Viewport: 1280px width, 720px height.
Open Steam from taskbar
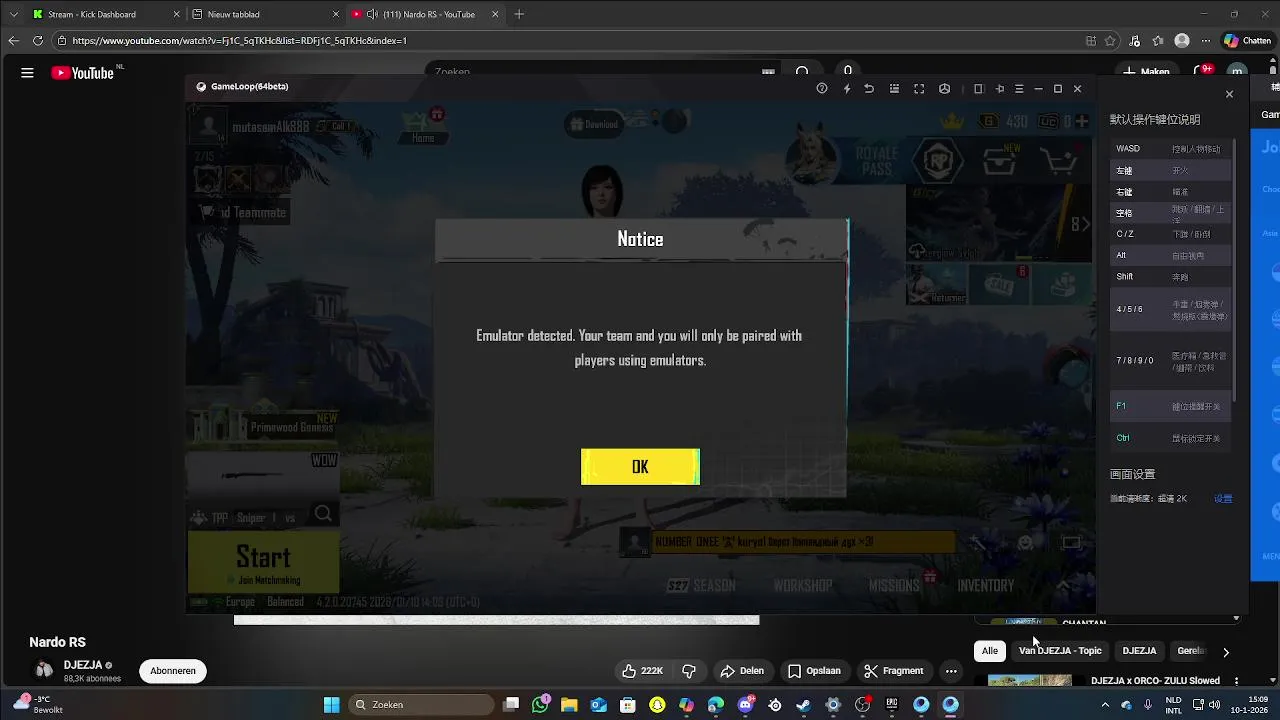803,705
